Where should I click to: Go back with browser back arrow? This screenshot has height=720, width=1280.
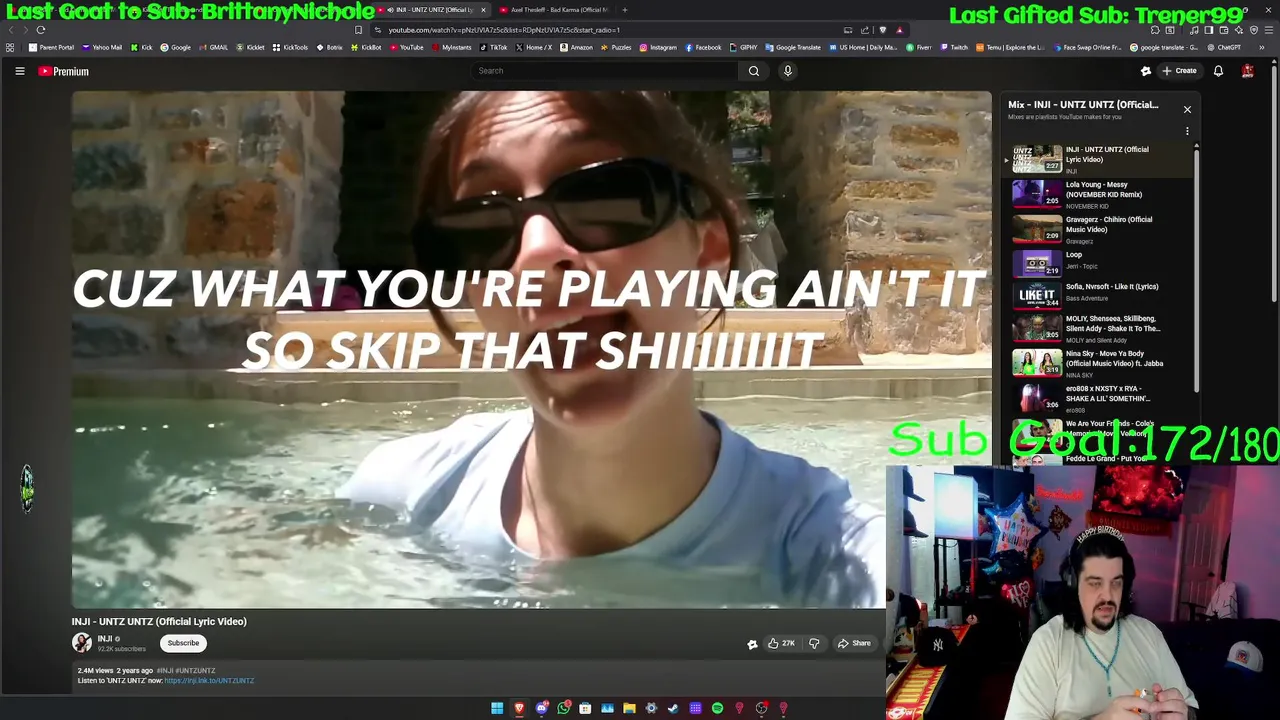12,29
